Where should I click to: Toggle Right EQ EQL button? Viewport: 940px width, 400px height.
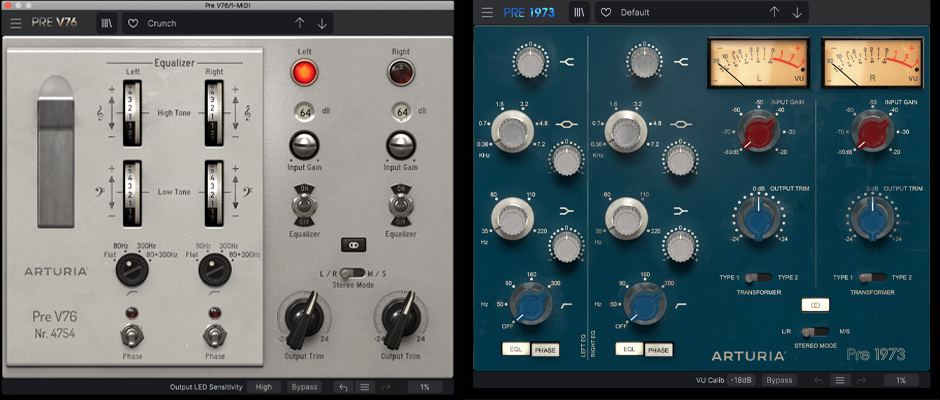click(x=629, y=349)
